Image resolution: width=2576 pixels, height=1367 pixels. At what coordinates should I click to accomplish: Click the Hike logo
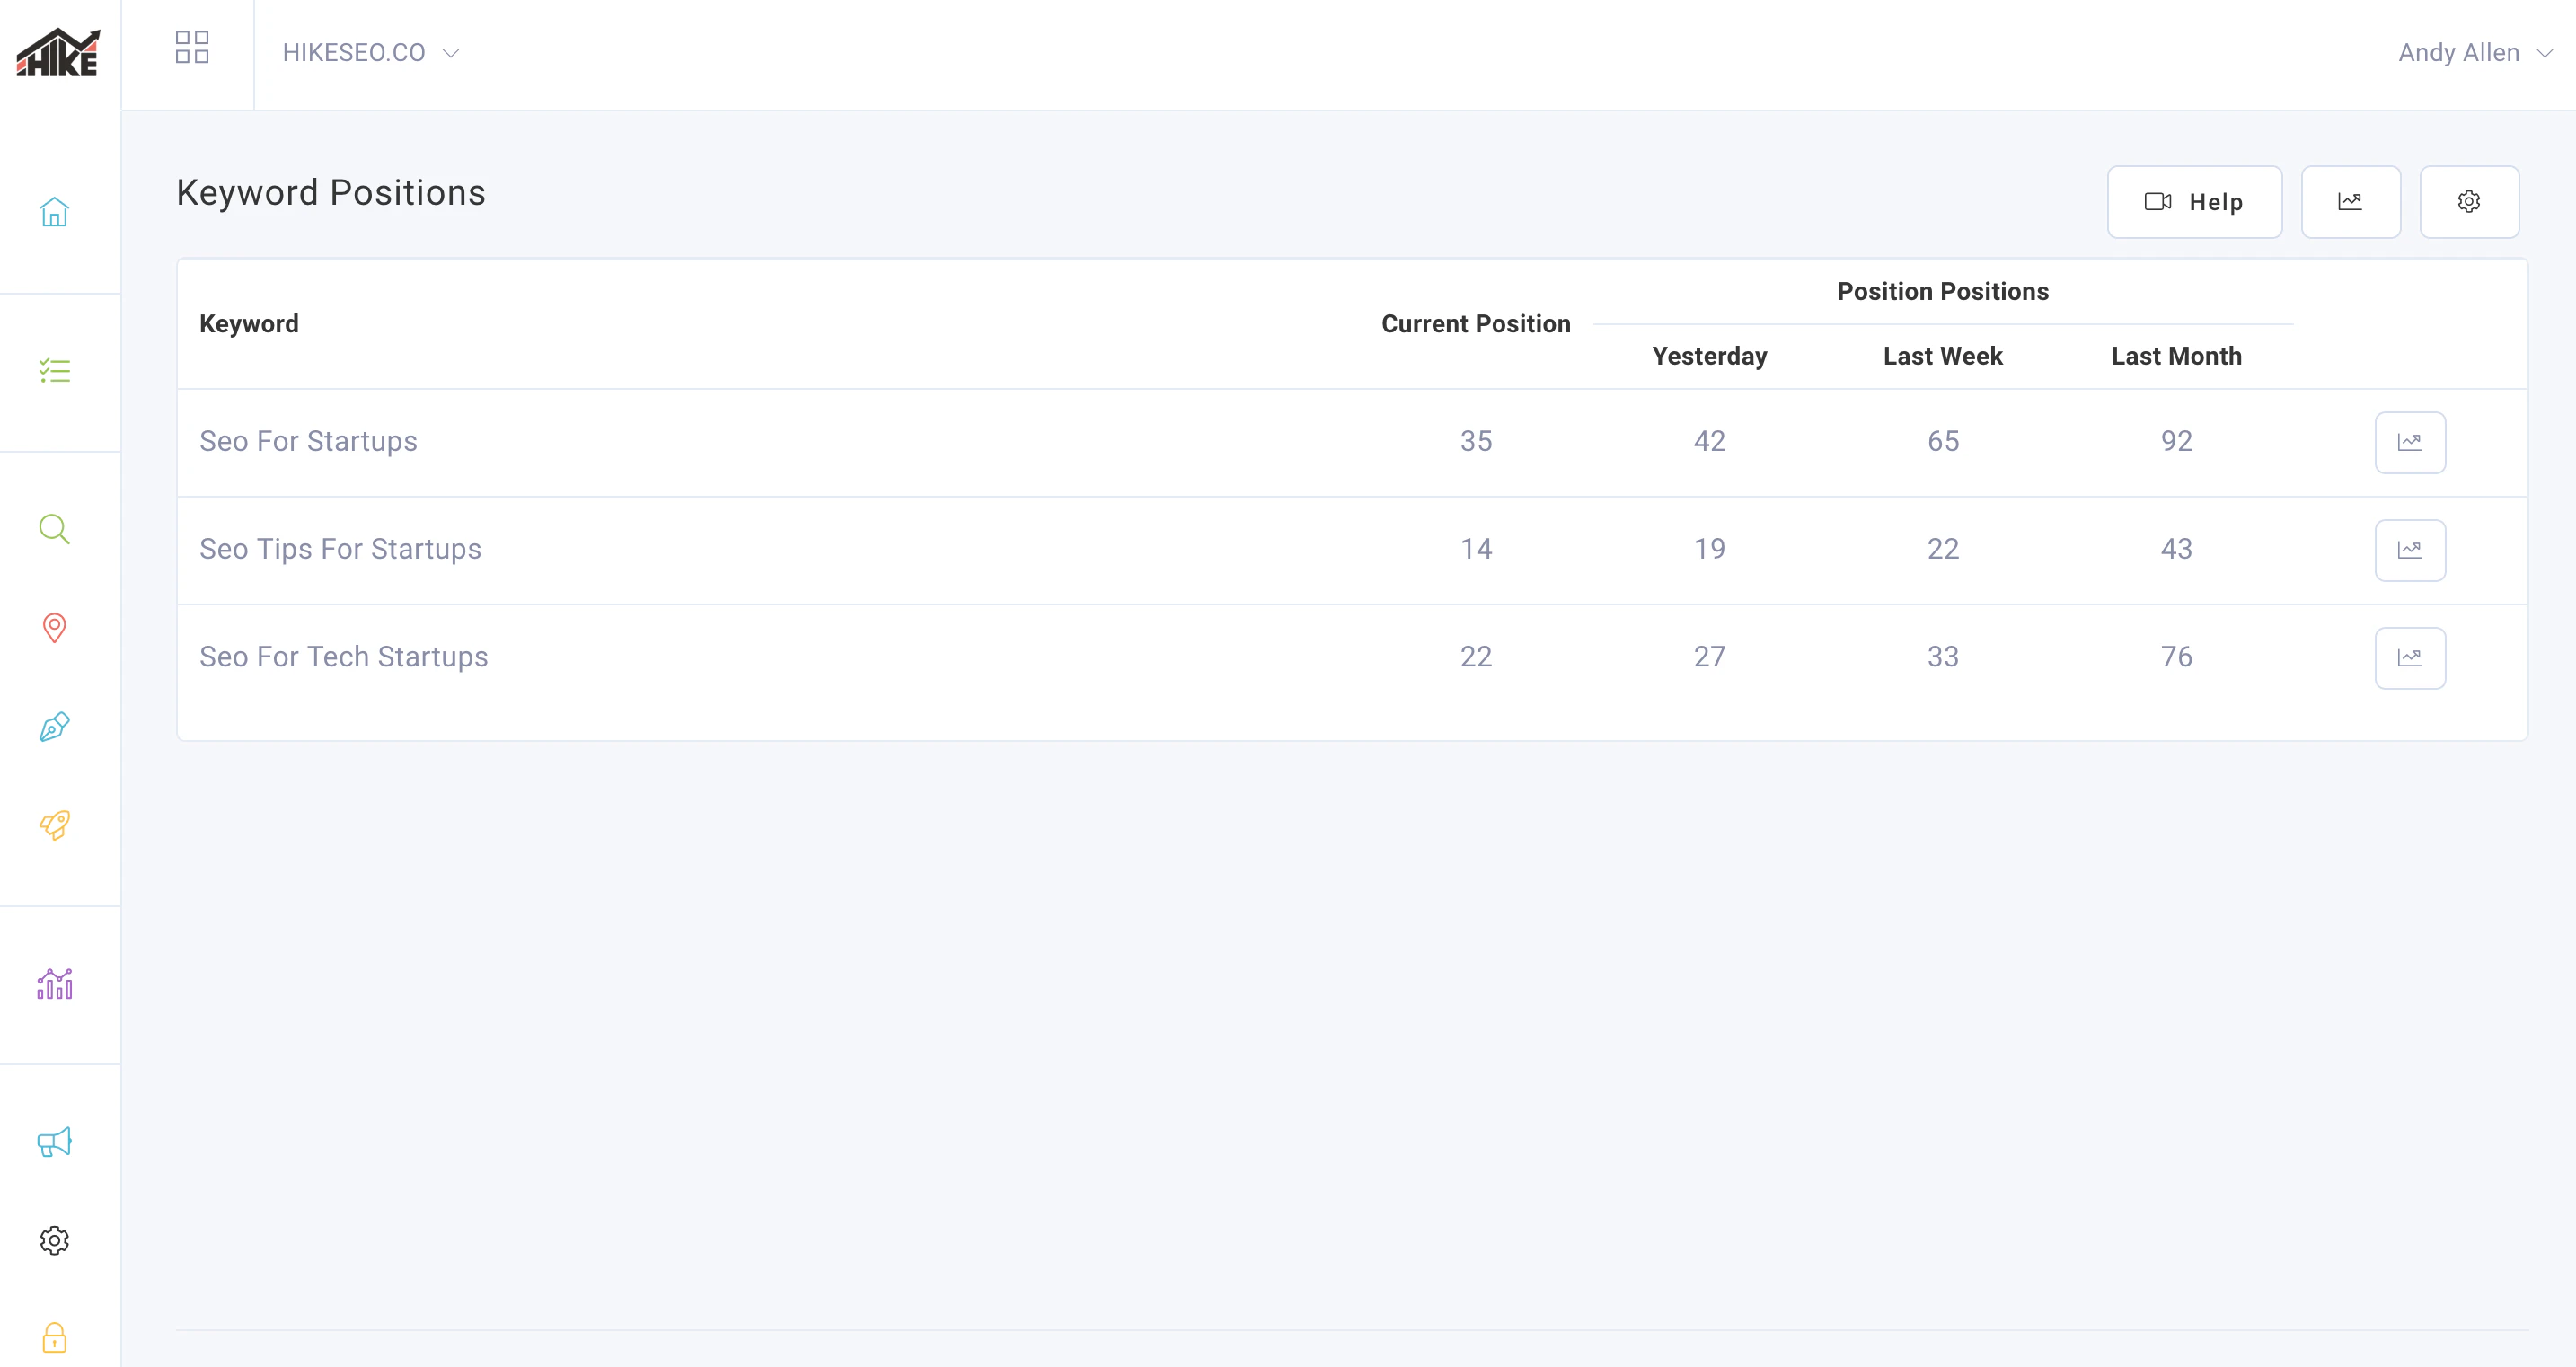coord(58,53)
